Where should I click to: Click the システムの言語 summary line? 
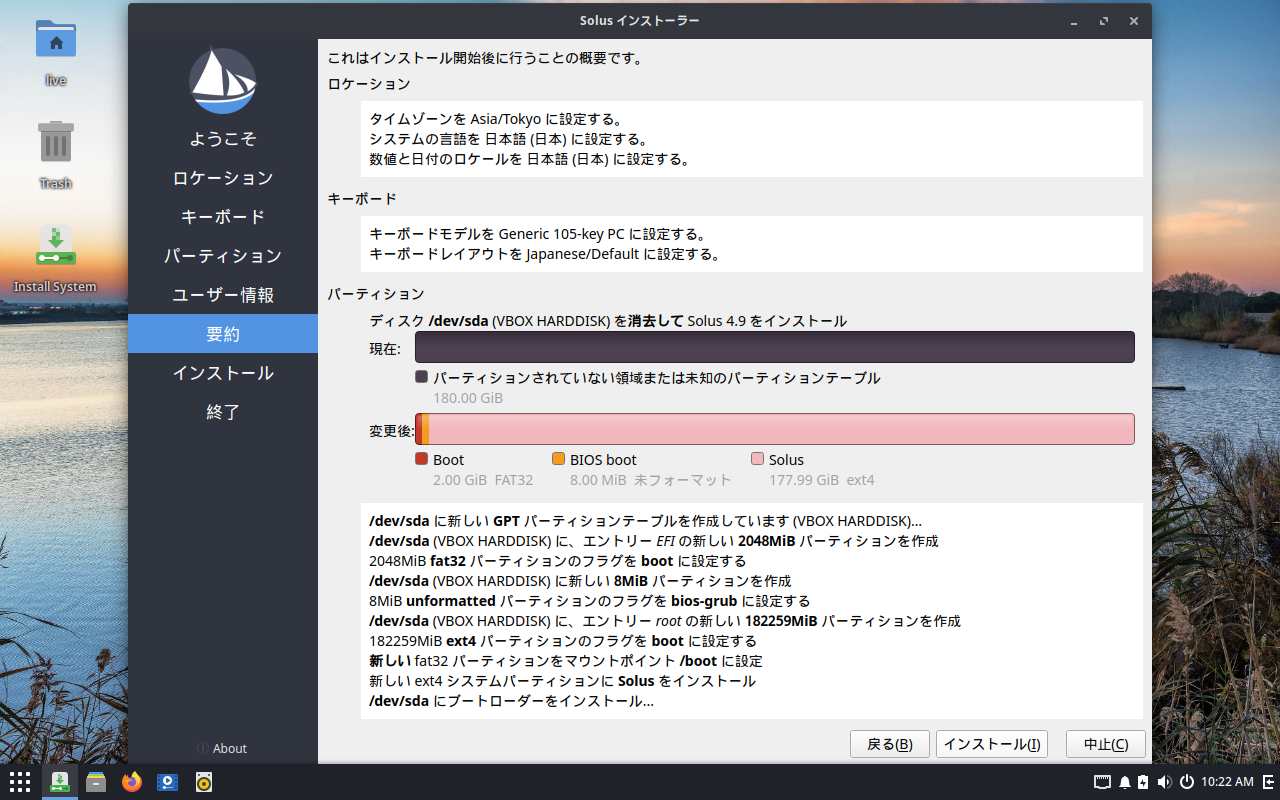point(509,139)
